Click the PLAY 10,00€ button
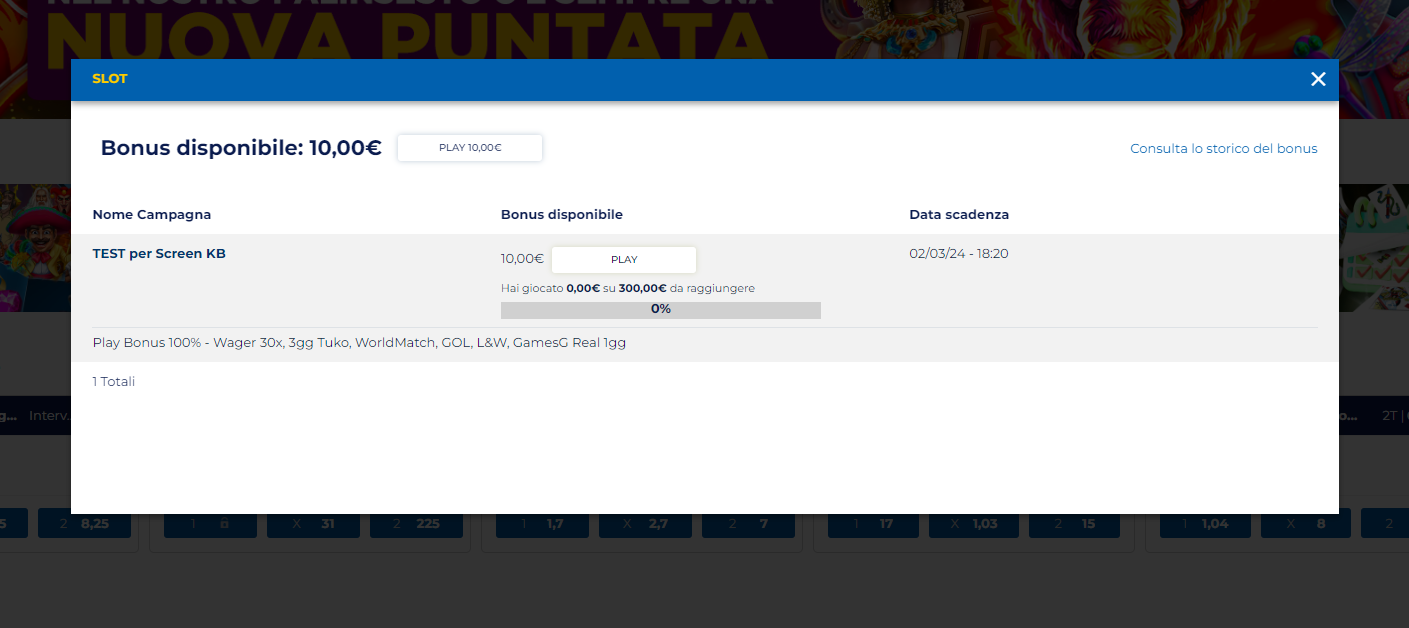 [x=470, y=148]
